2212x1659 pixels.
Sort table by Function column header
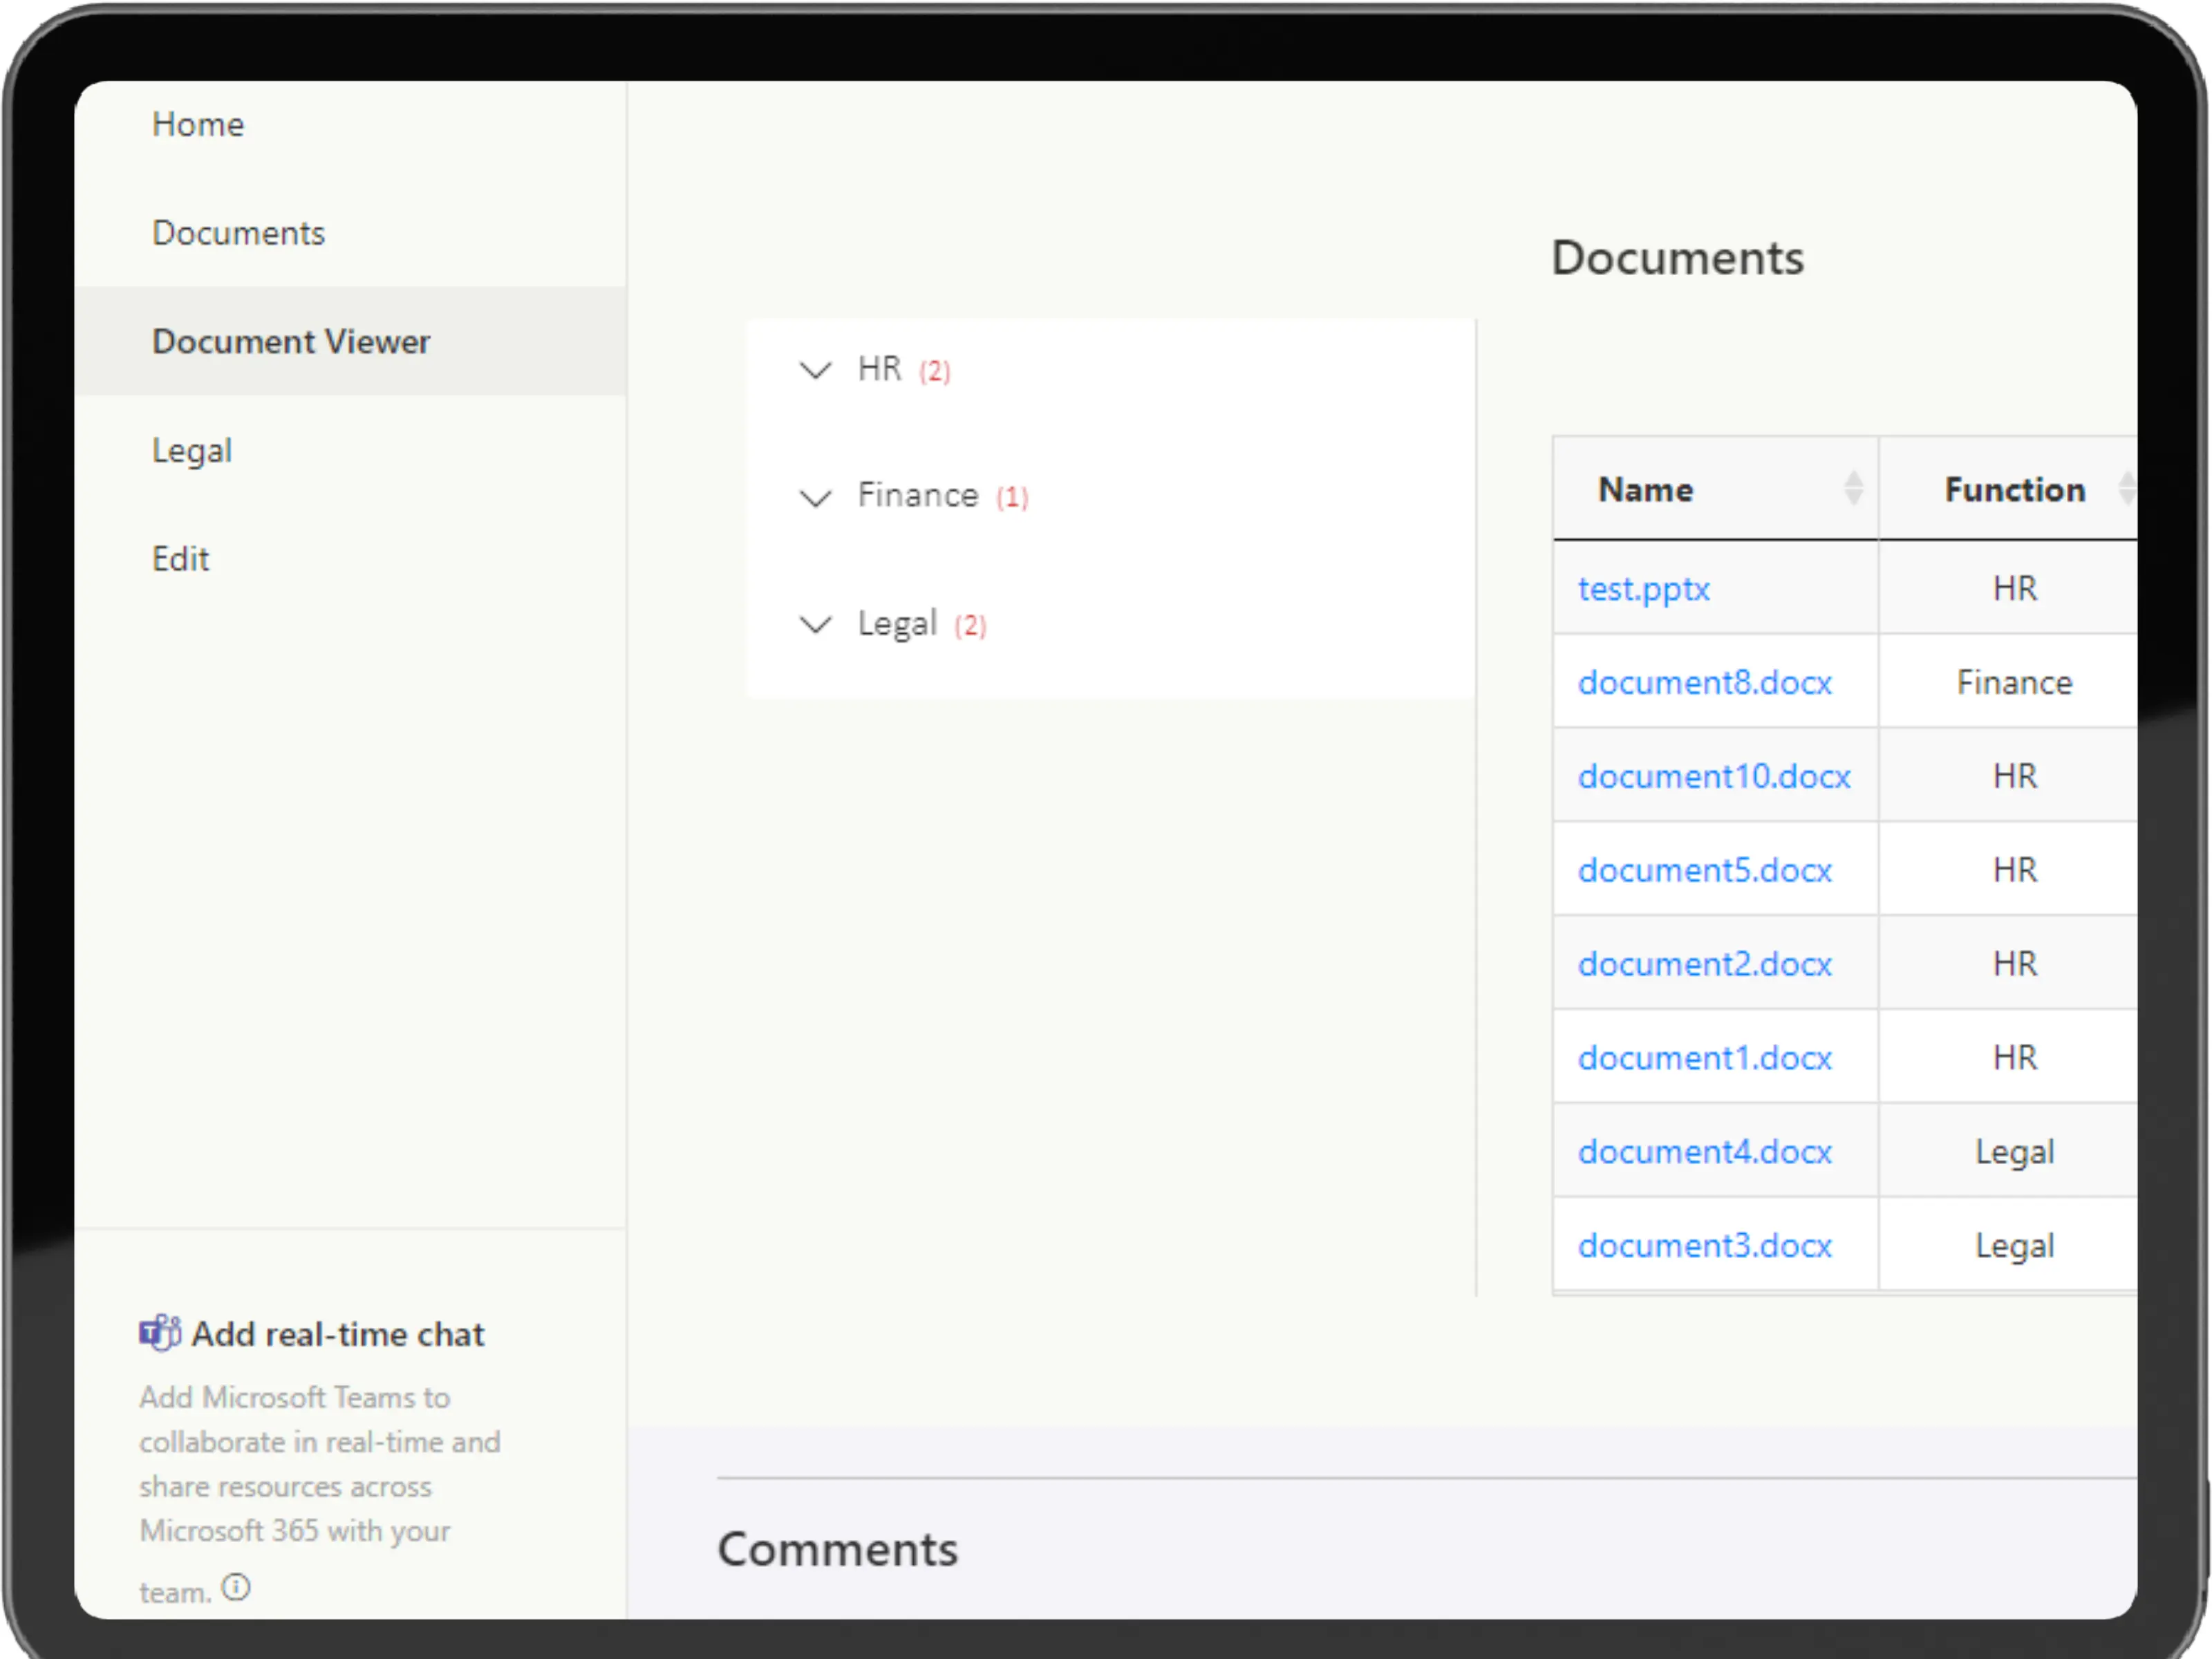[2014, 489]
